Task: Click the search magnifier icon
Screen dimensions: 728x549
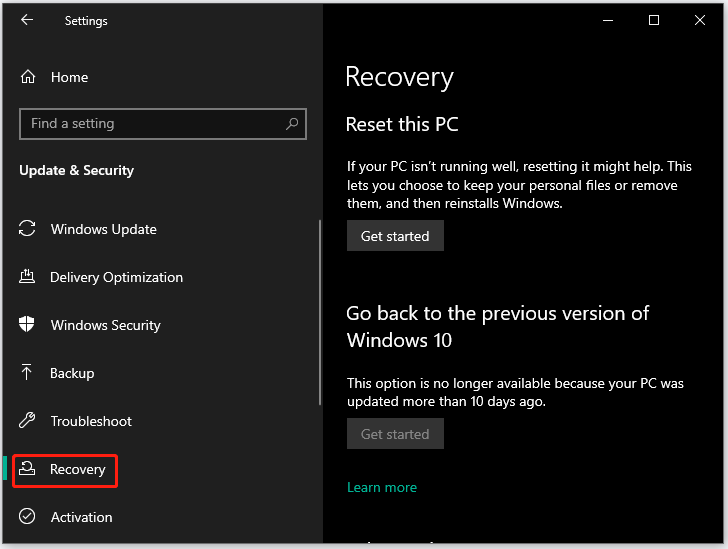Action: [292, 124]
